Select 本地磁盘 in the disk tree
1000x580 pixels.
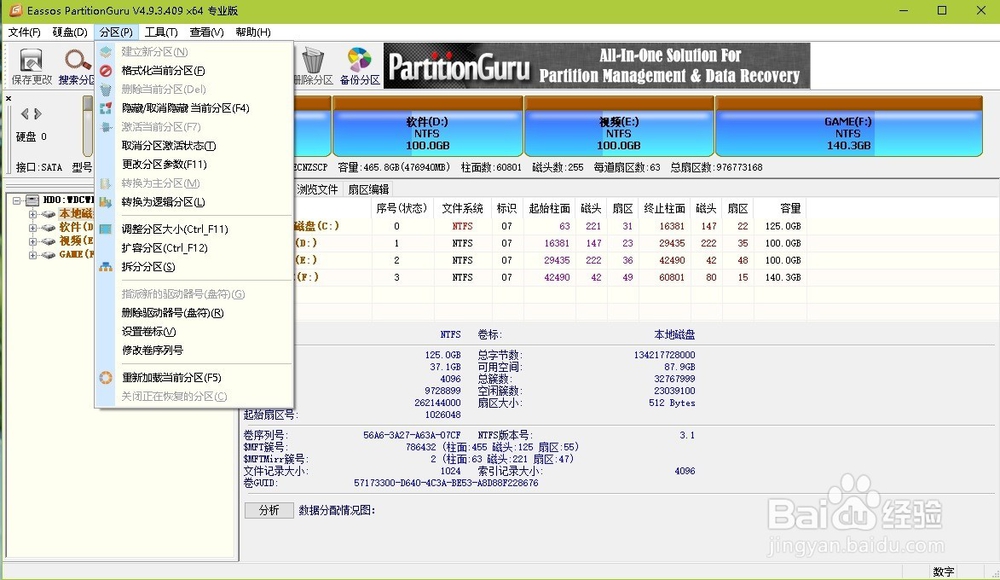[76, 214]
